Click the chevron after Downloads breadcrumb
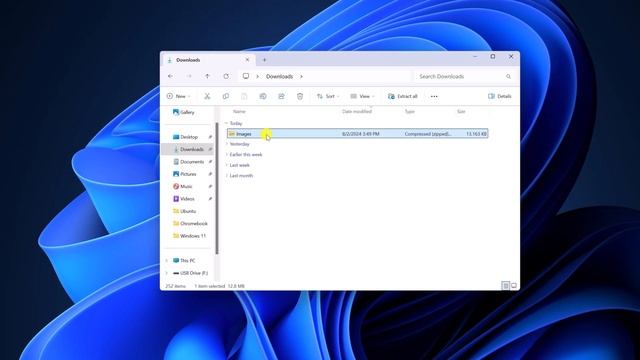The width and height of the screenshot is (640, 360). click(301, 76)
